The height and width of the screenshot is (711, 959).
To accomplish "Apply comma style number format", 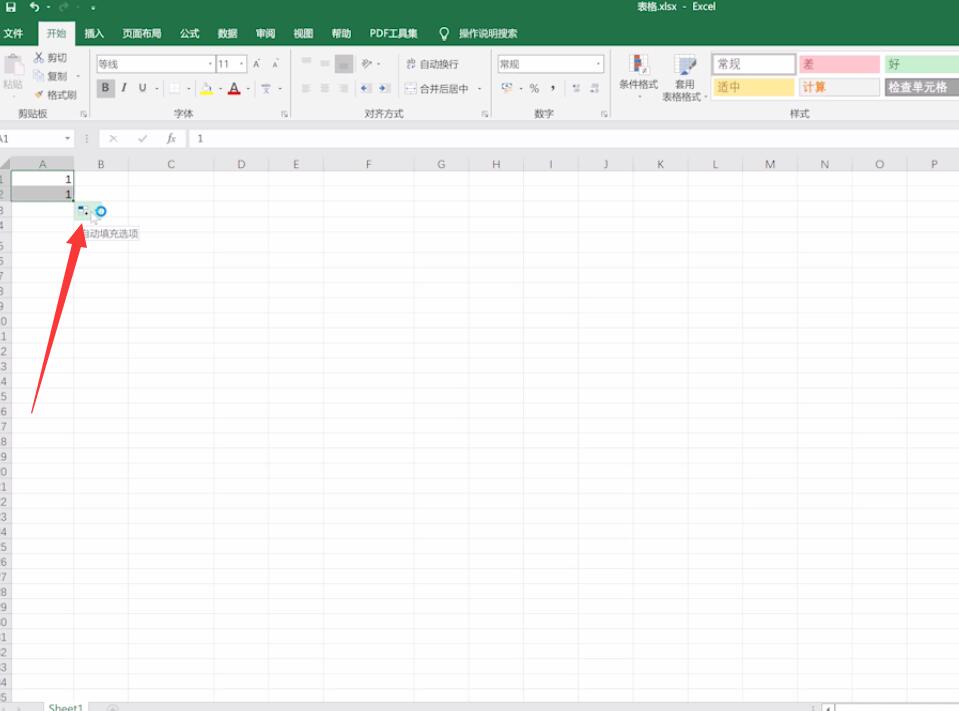I will 553,89.
